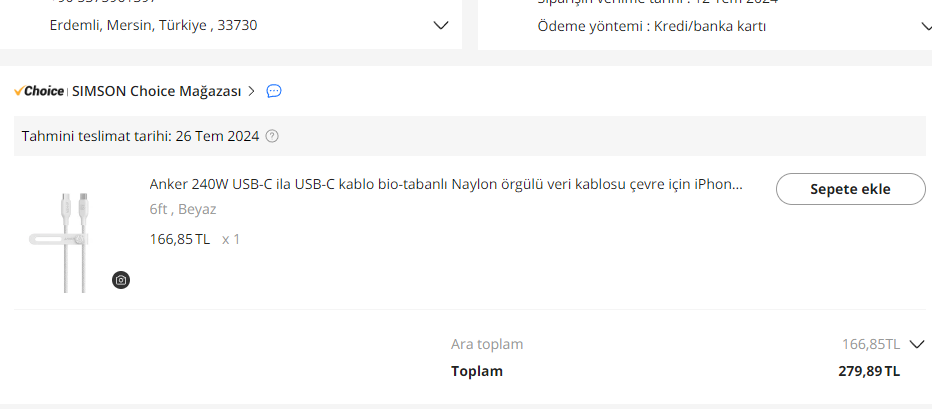Viewport: 932px width, 409px height.
Task: Click the 166,85 TL item price
Action: [x=180, y=239]
